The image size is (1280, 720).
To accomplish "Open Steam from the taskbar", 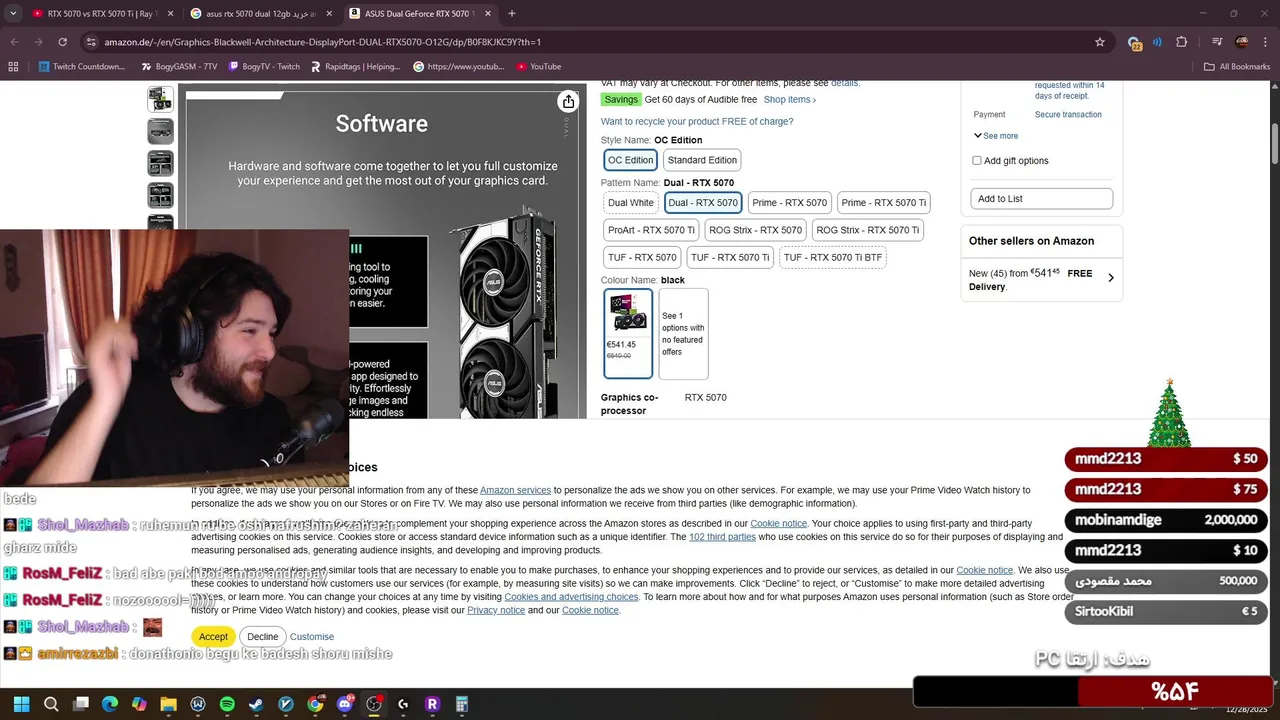I will click(256, 704).
